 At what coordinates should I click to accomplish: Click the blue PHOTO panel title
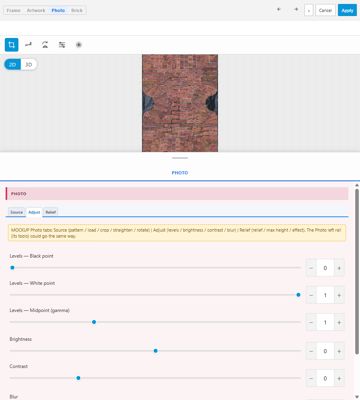click(180, 173)
